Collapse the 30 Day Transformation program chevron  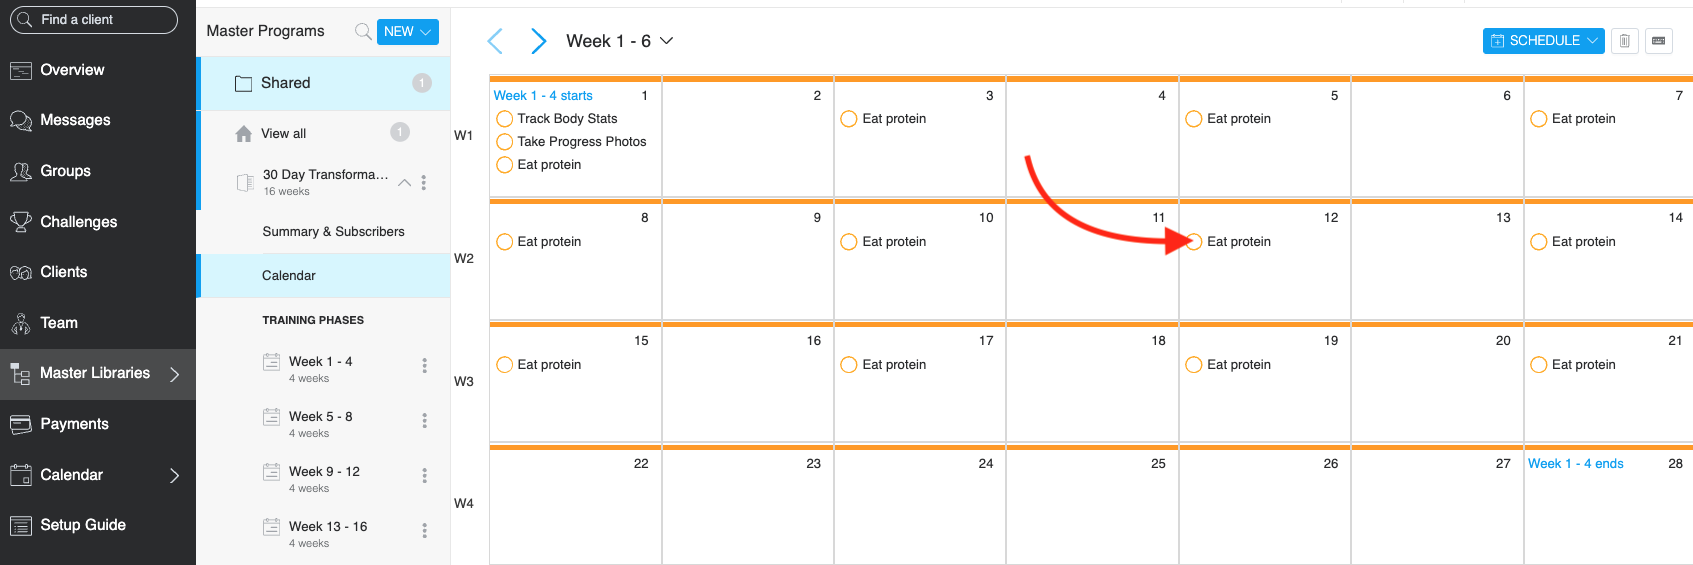(x=405, y=183)
